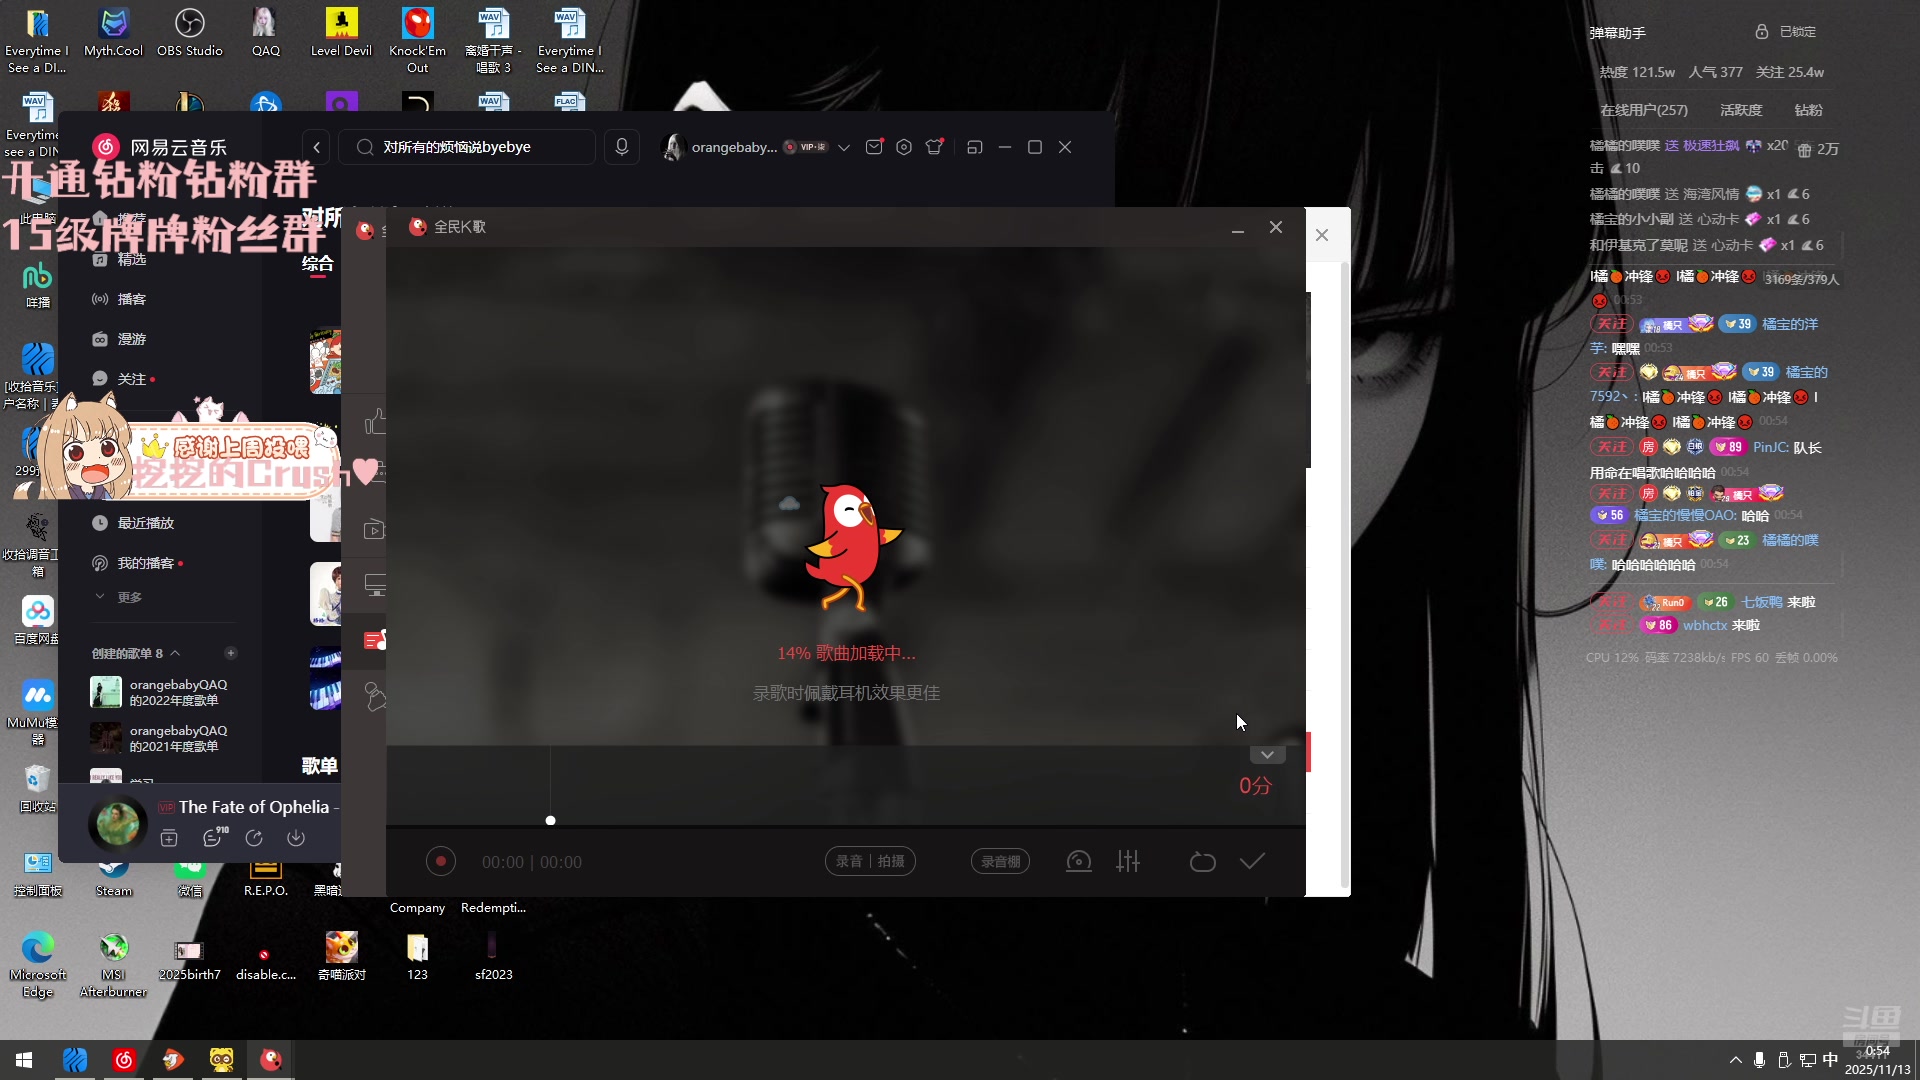
Task: Switch to the 活跃度 tab
Action: (1741, 110)
